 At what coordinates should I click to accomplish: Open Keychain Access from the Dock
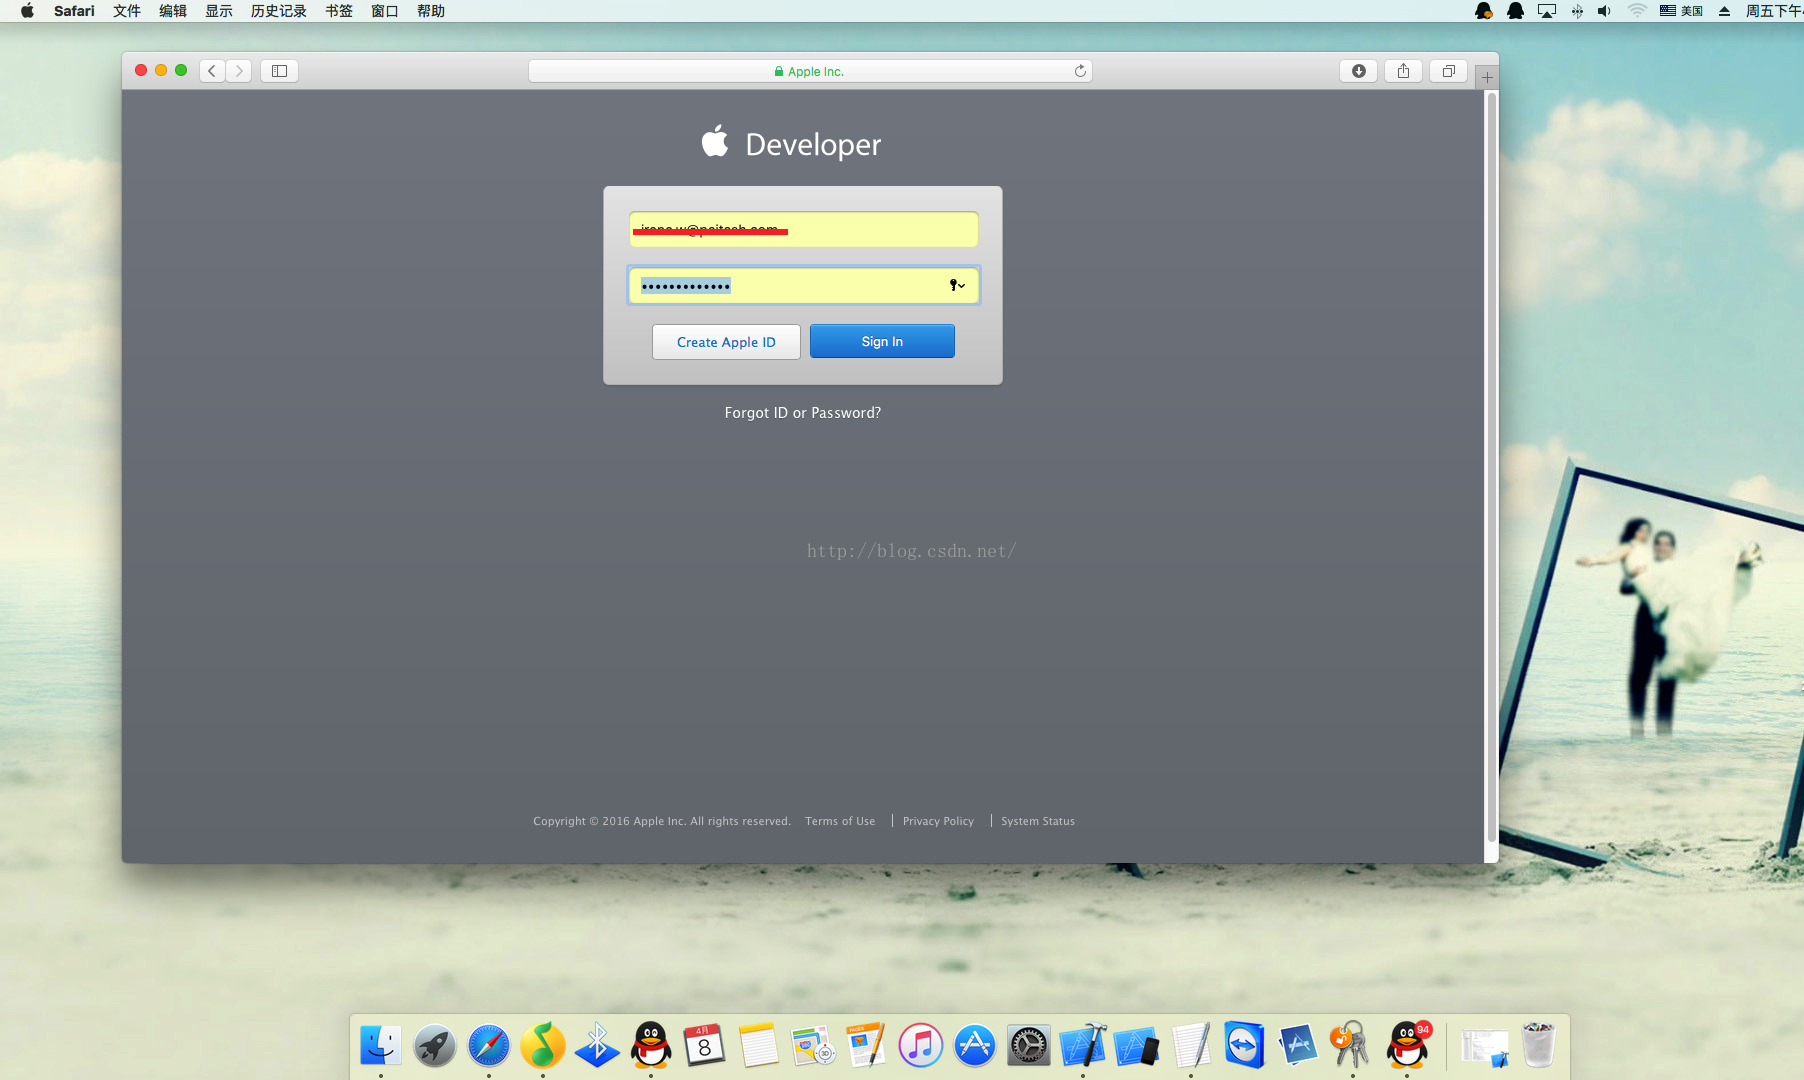pos(1351,1046)
